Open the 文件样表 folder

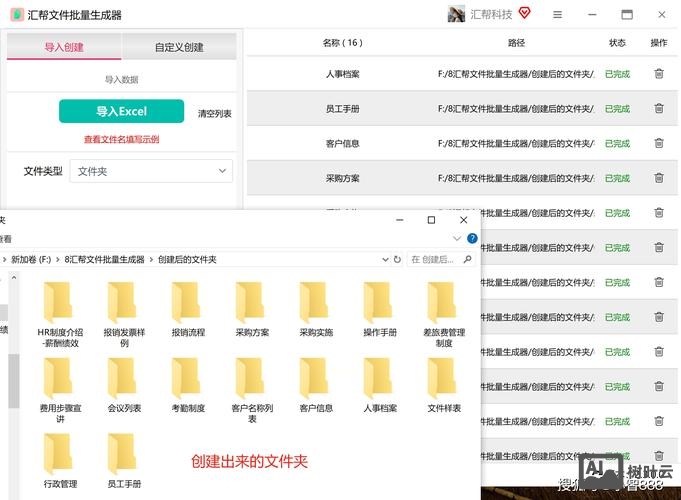coord(444,385)
